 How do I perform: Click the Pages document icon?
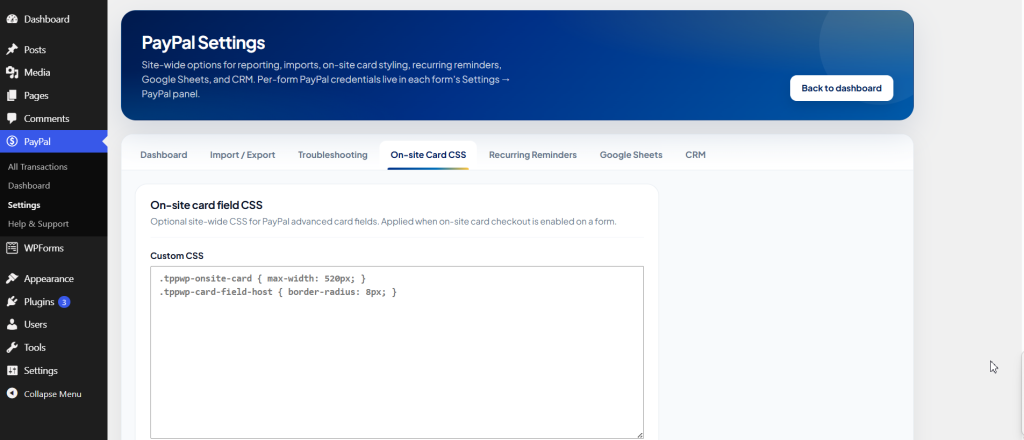coord(12,95)
